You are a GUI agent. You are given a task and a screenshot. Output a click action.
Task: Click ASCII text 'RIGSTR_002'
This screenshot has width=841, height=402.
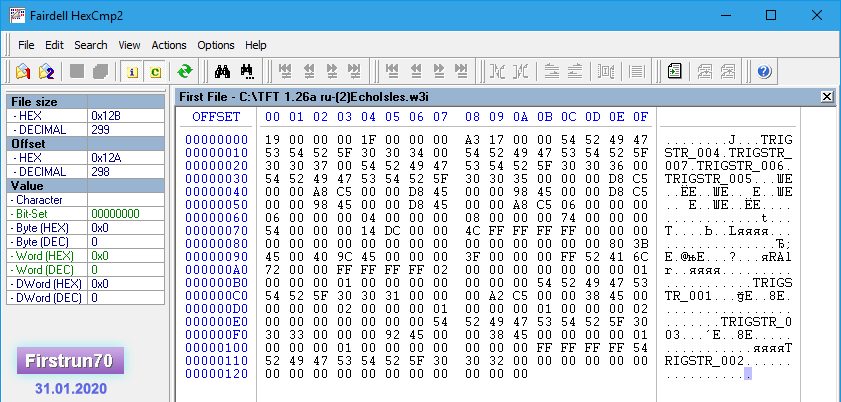click(704, 361)
